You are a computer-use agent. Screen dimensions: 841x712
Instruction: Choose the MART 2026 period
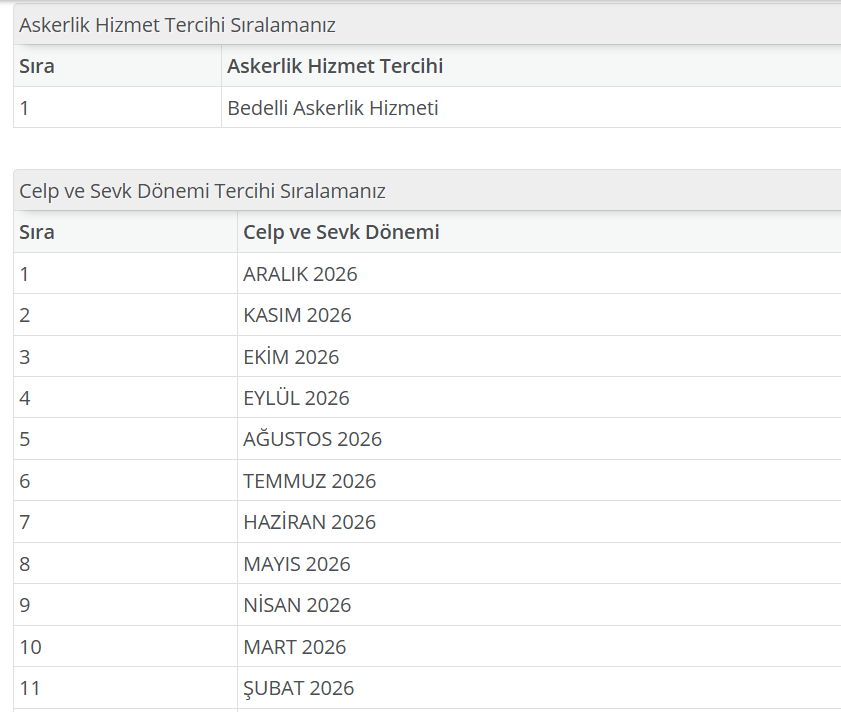294,647
